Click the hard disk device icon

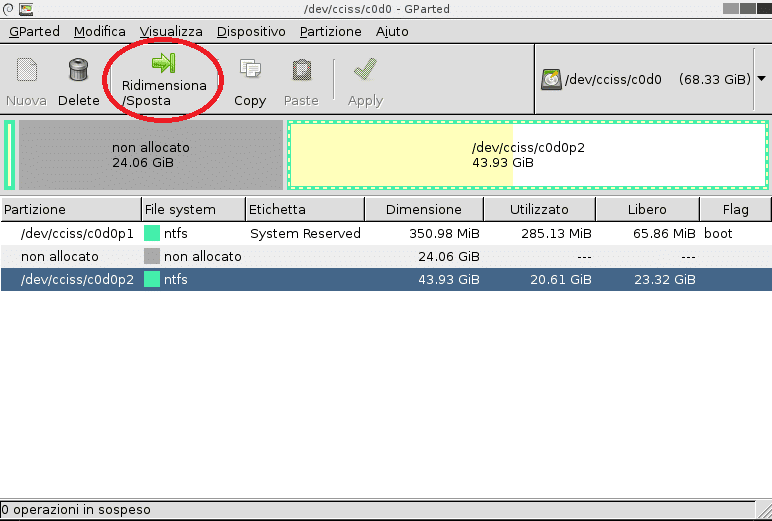(x=551, y=79)
